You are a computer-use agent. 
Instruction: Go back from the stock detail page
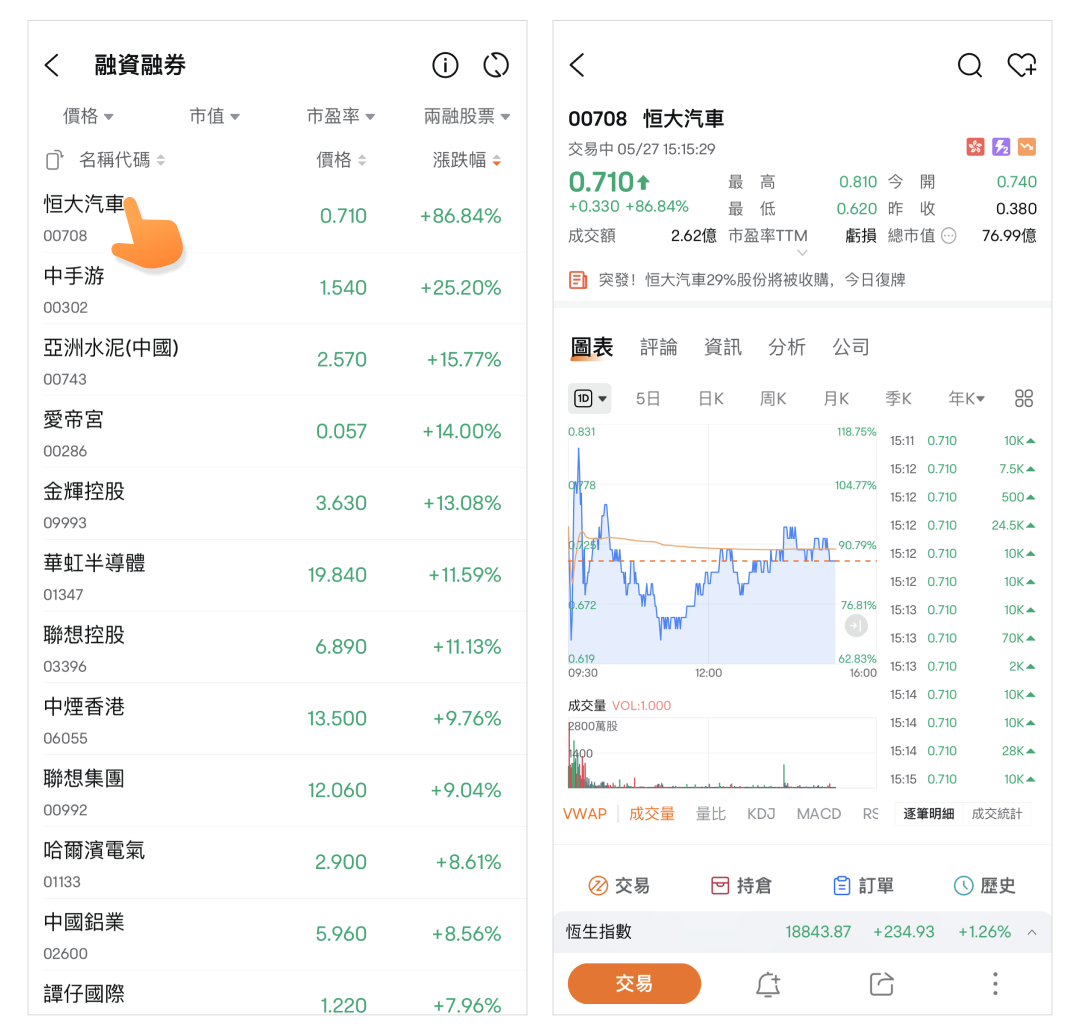577,66
